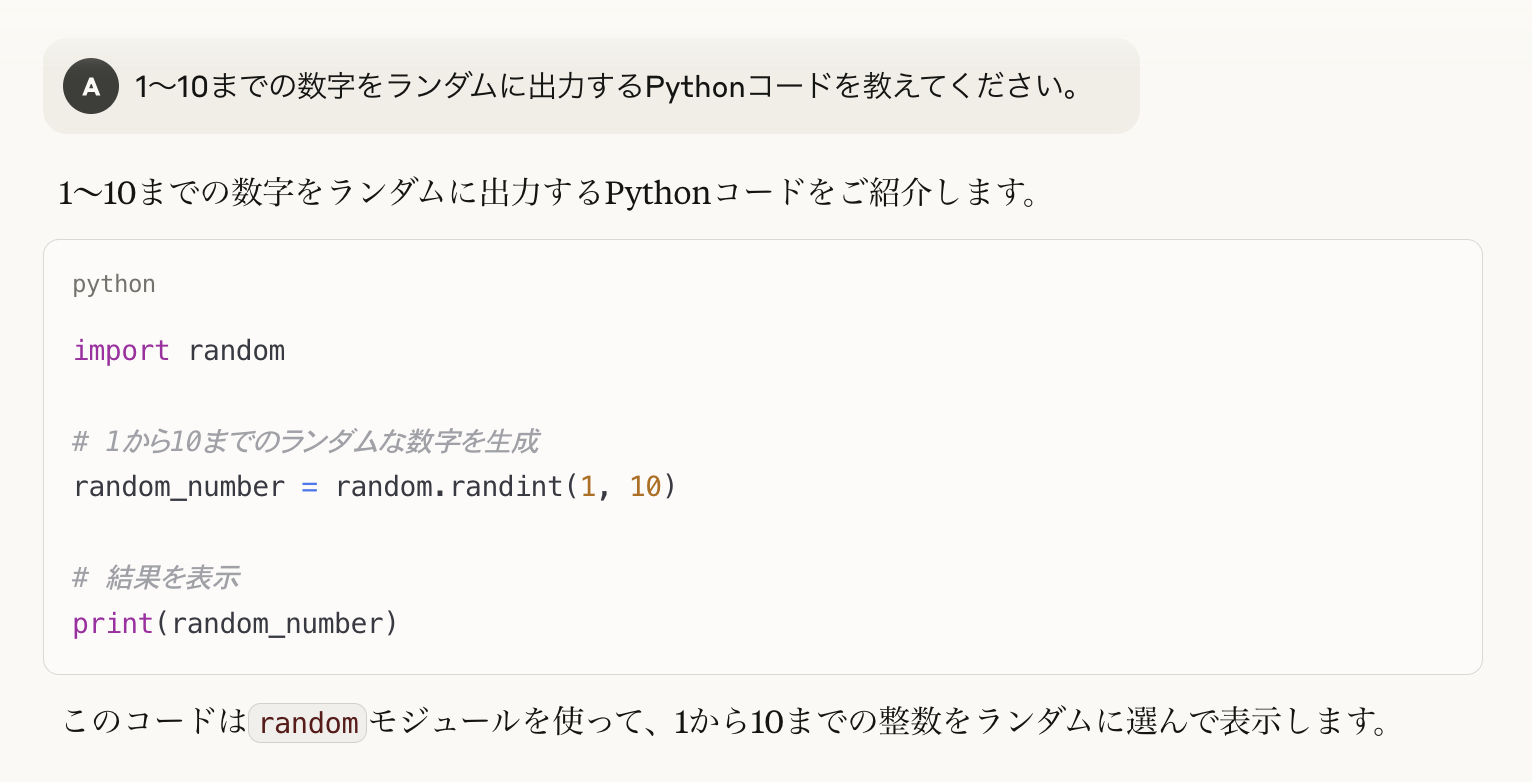Click the equals sign in the assignment
This screenshot has width=1532, height=782.
310,487
